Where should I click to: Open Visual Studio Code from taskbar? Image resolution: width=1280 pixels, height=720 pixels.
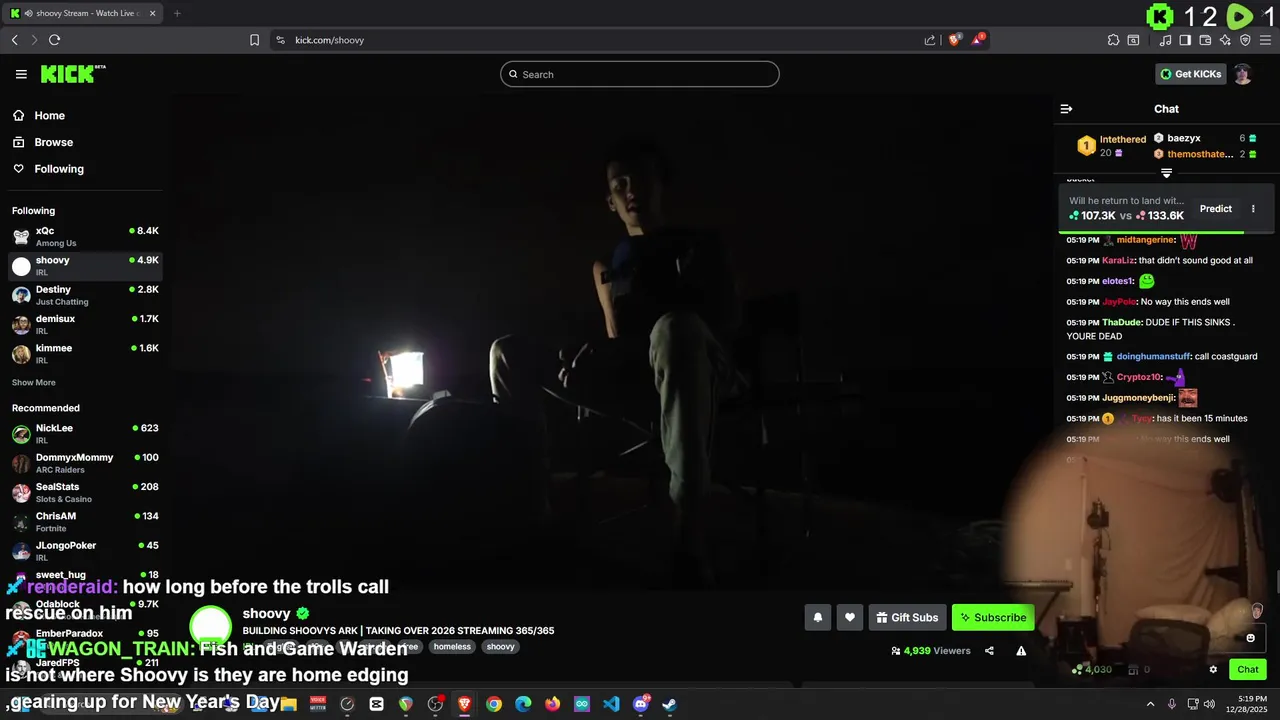[x=612, y=704]
